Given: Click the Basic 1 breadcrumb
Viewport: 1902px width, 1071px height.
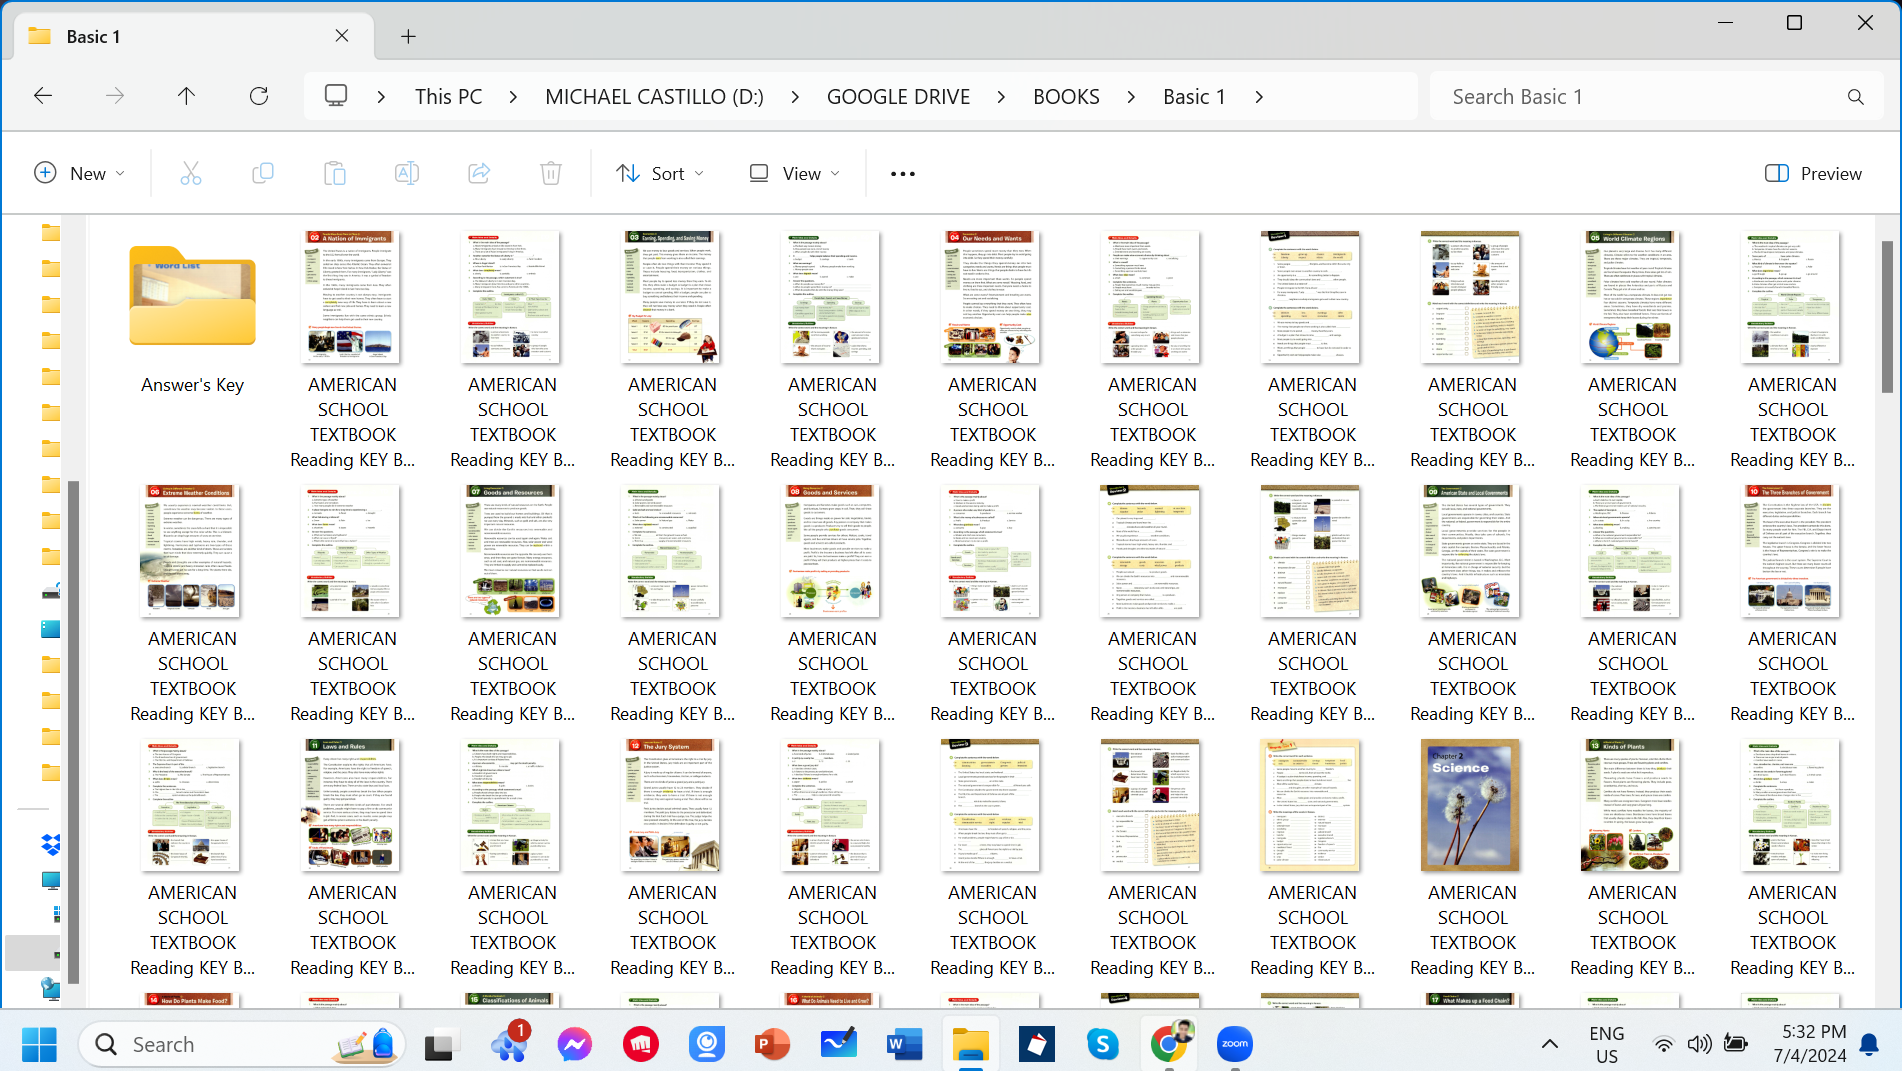Looking at the screenshot, I should pyautogui.click(x=1194, y=97).
